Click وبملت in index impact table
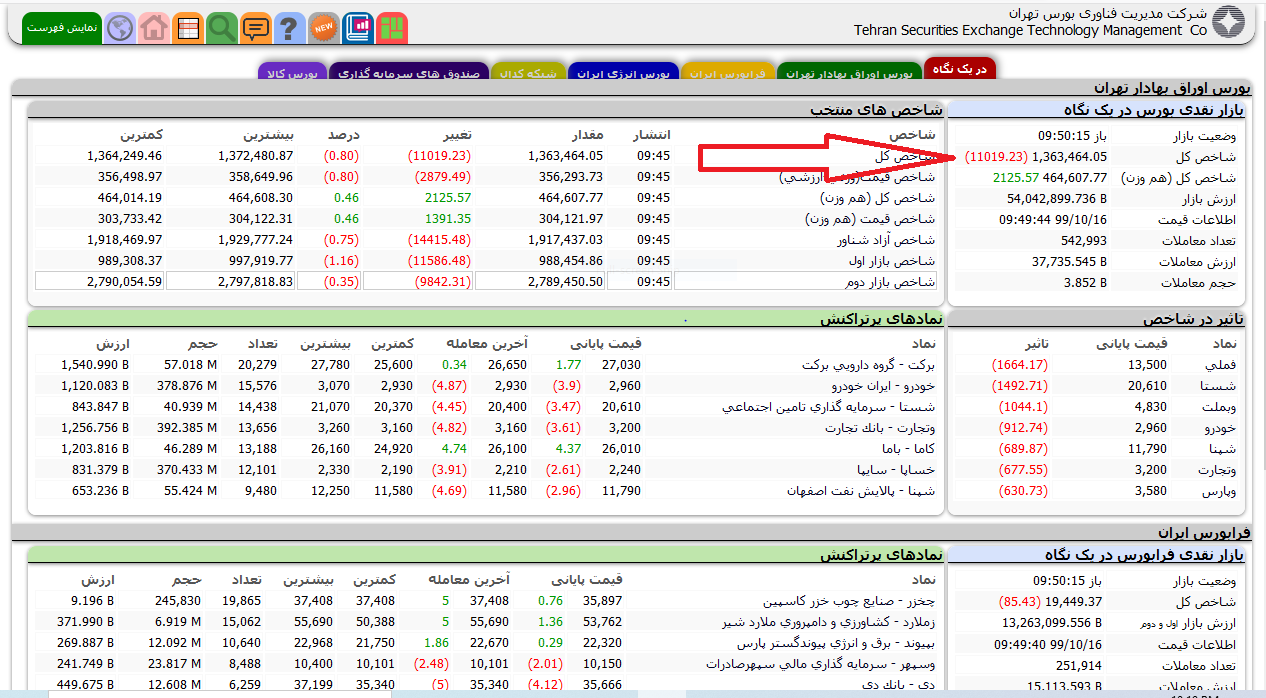The width and height of the screenshot is (1266, 698). (1218, 407)
